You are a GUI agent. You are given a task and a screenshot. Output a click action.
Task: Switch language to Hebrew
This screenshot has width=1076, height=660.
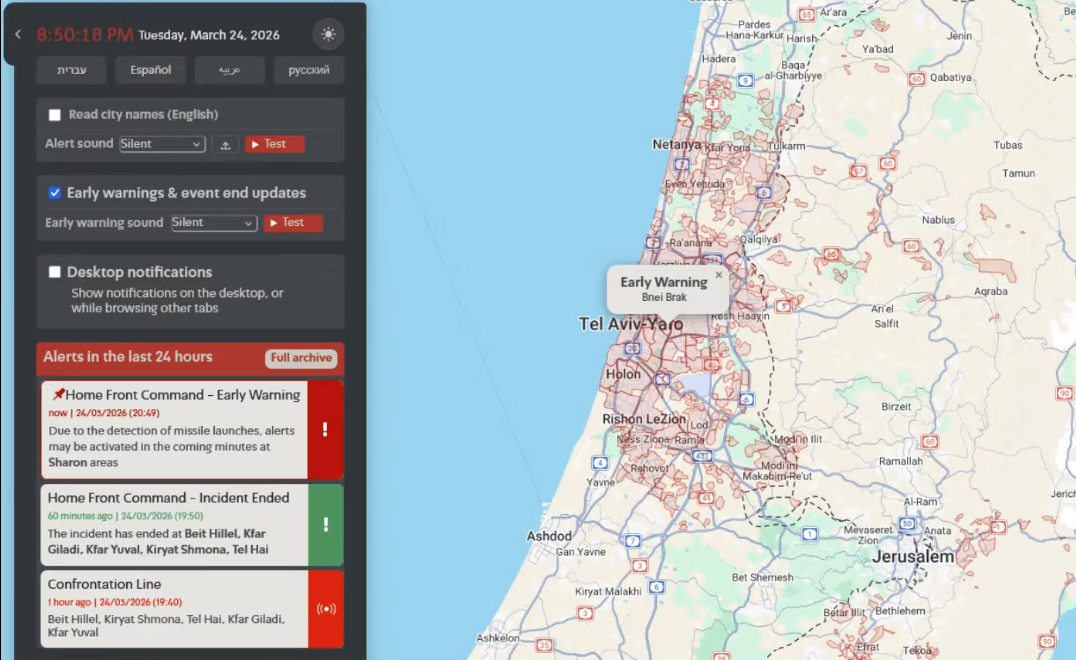coord(71,70)
